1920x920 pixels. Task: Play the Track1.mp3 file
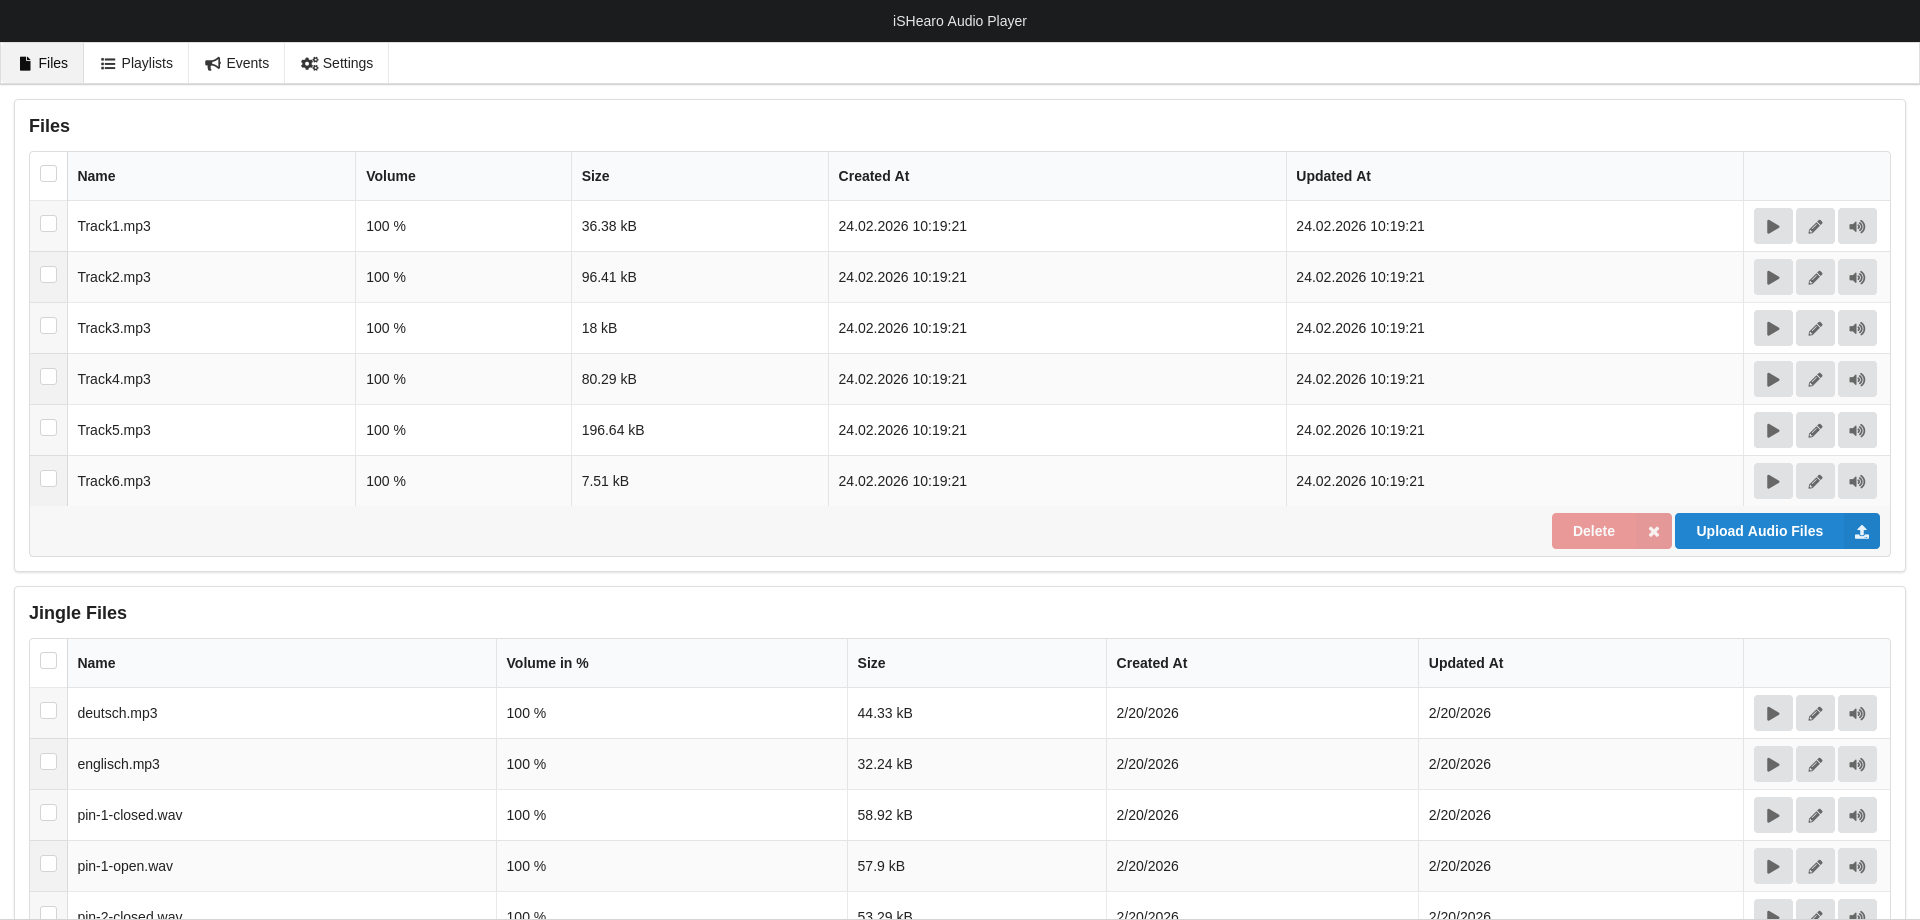click(1772, 227)
